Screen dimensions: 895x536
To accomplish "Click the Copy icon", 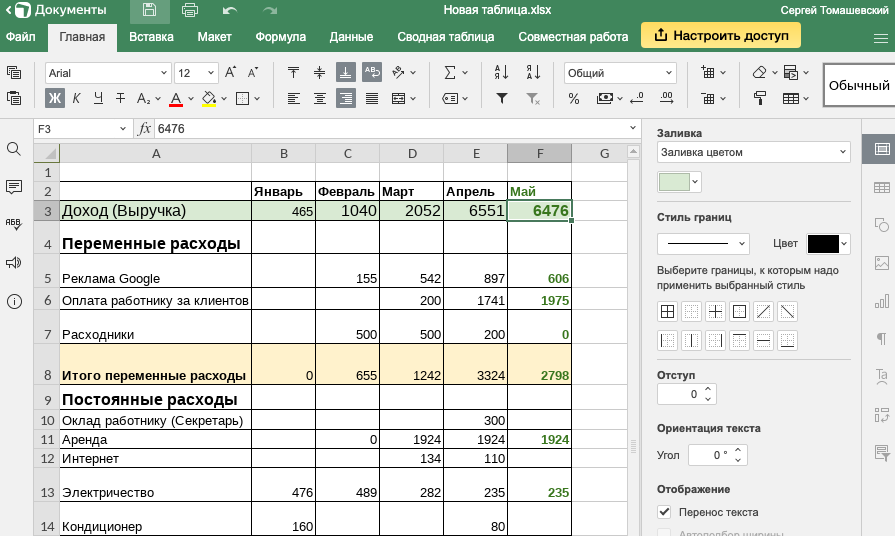I will (x=14, y=72).
